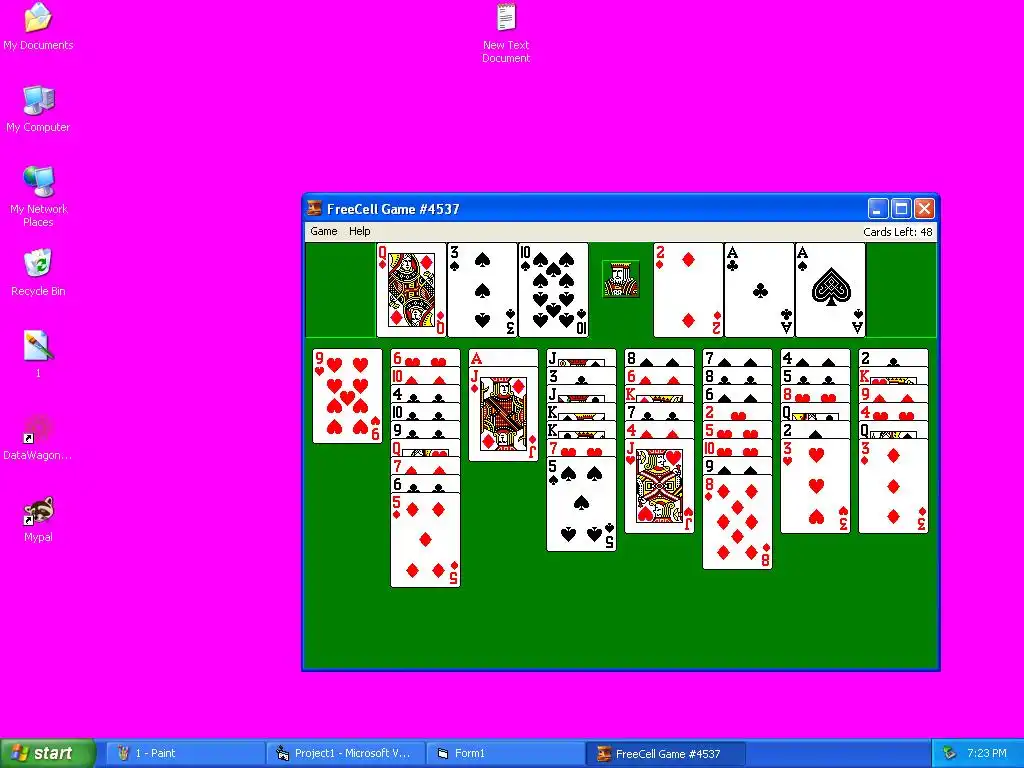Screen dimensions: 1024x768
Task: Click the 7 of clubs strip in column five
Action: pos(660,412)
